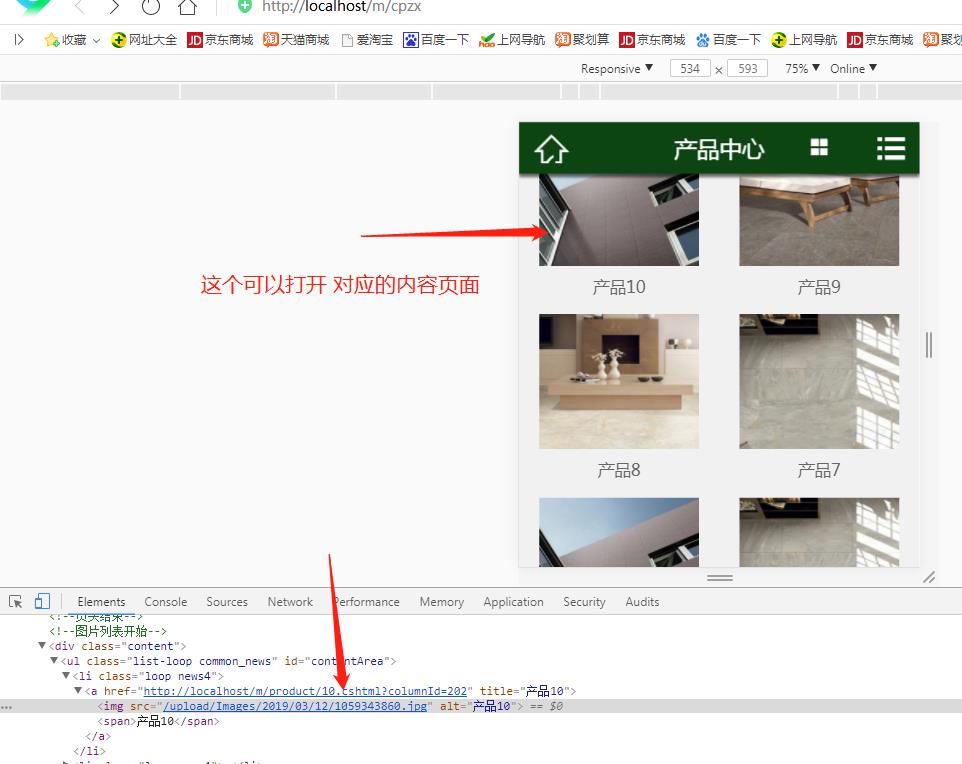Tap the home icon in 产品中心 header
This screenshot has height=764, width=962.
(551, 149)
